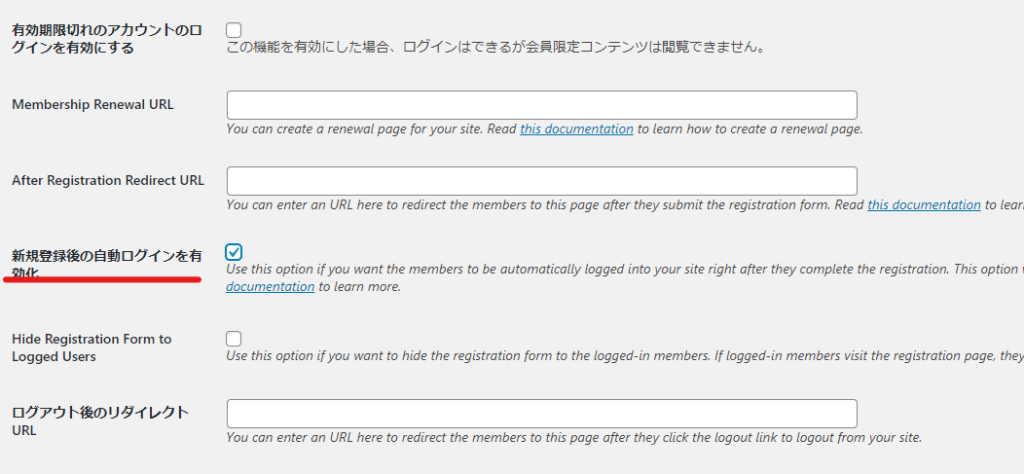Viewport: 1024px width, 474px height.
Task: Focus the Membership Renewal URL input field
Action: (542, 105)
